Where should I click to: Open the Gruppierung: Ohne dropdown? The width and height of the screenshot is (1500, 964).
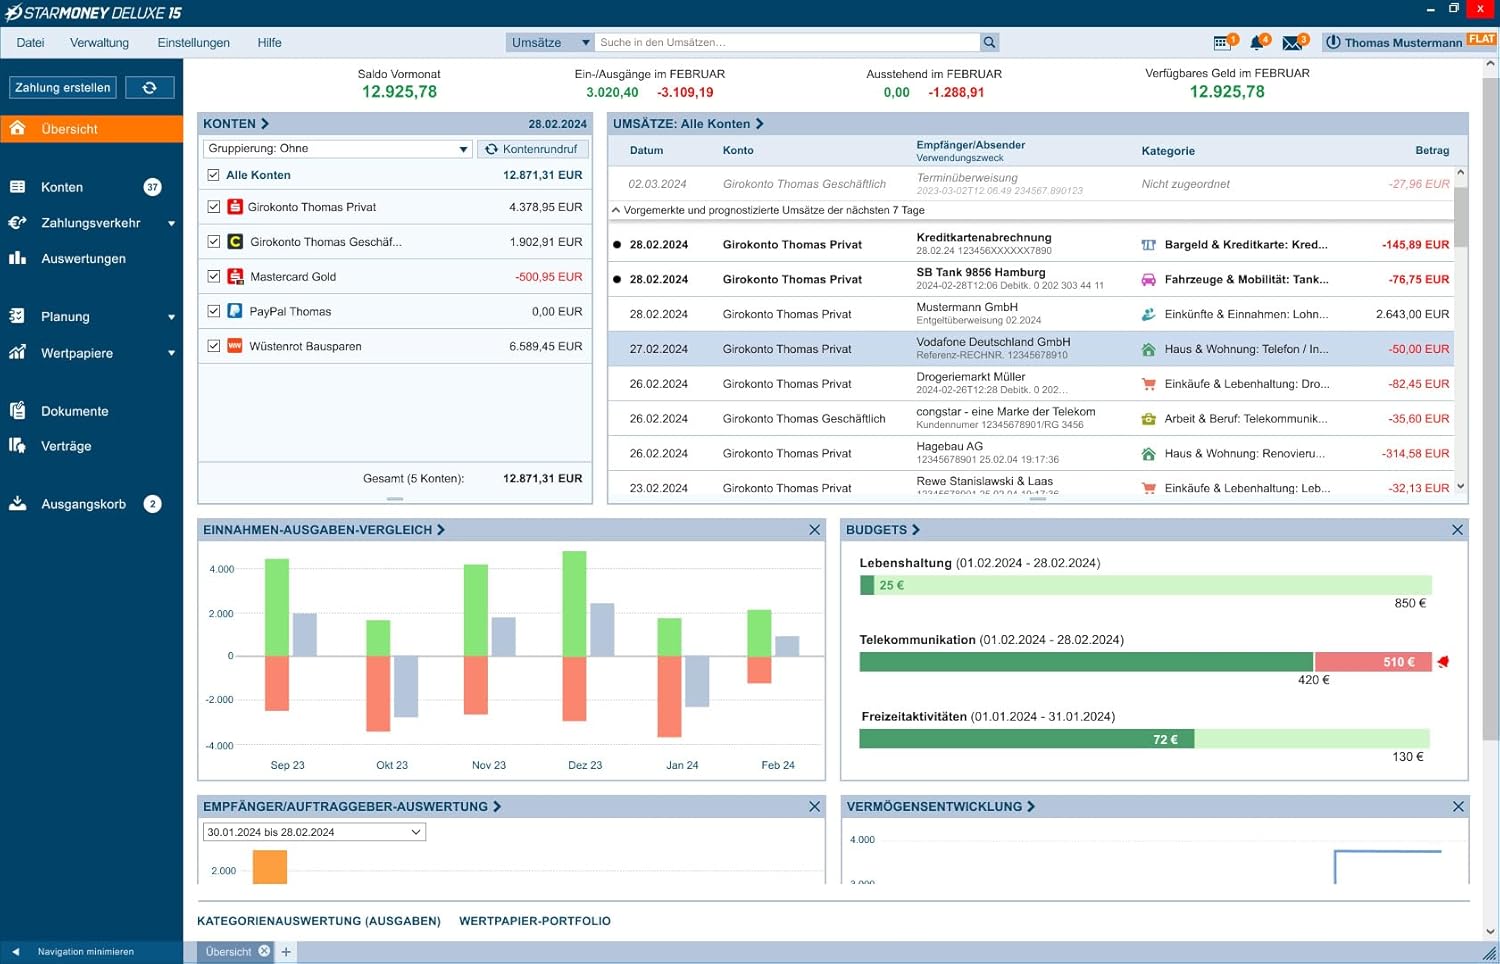tap(338, 149)
